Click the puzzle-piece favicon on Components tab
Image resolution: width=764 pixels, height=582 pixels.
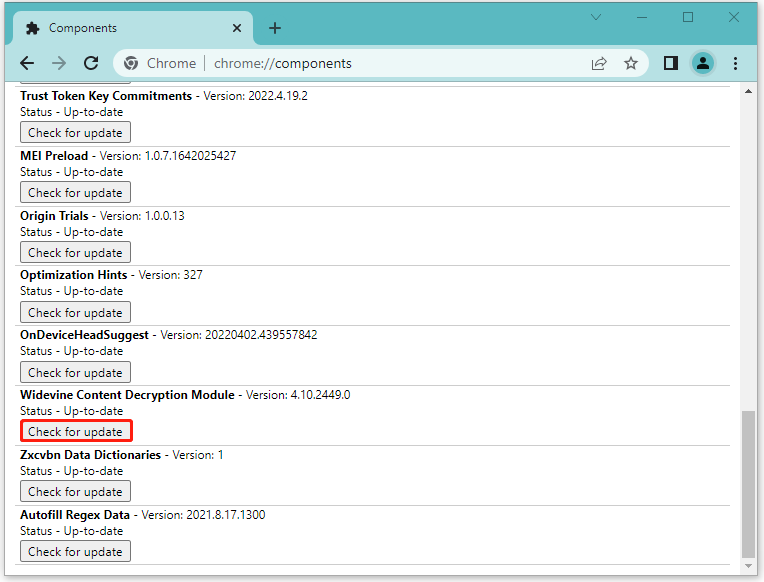coord(33,28)
